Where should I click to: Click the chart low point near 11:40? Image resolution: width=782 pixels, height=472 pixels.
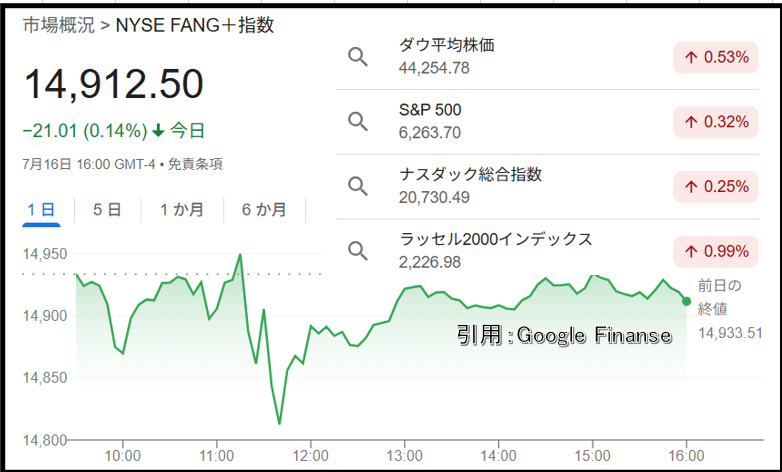tap(279, 424)
